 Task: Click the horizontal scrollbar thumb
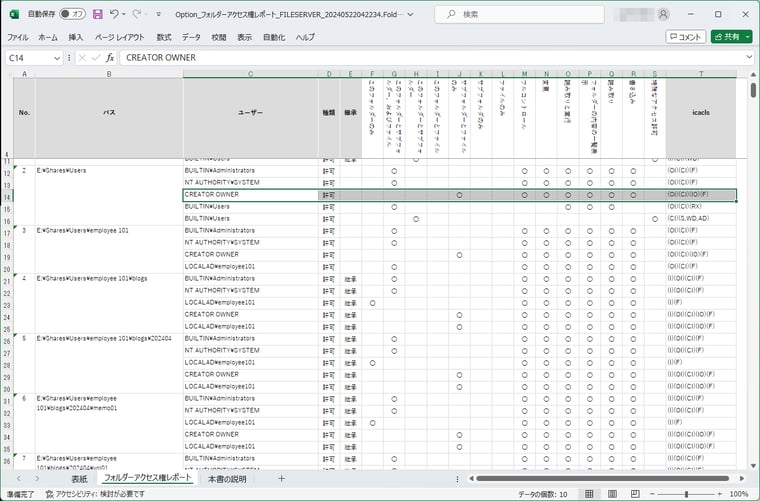pos(602,479)
